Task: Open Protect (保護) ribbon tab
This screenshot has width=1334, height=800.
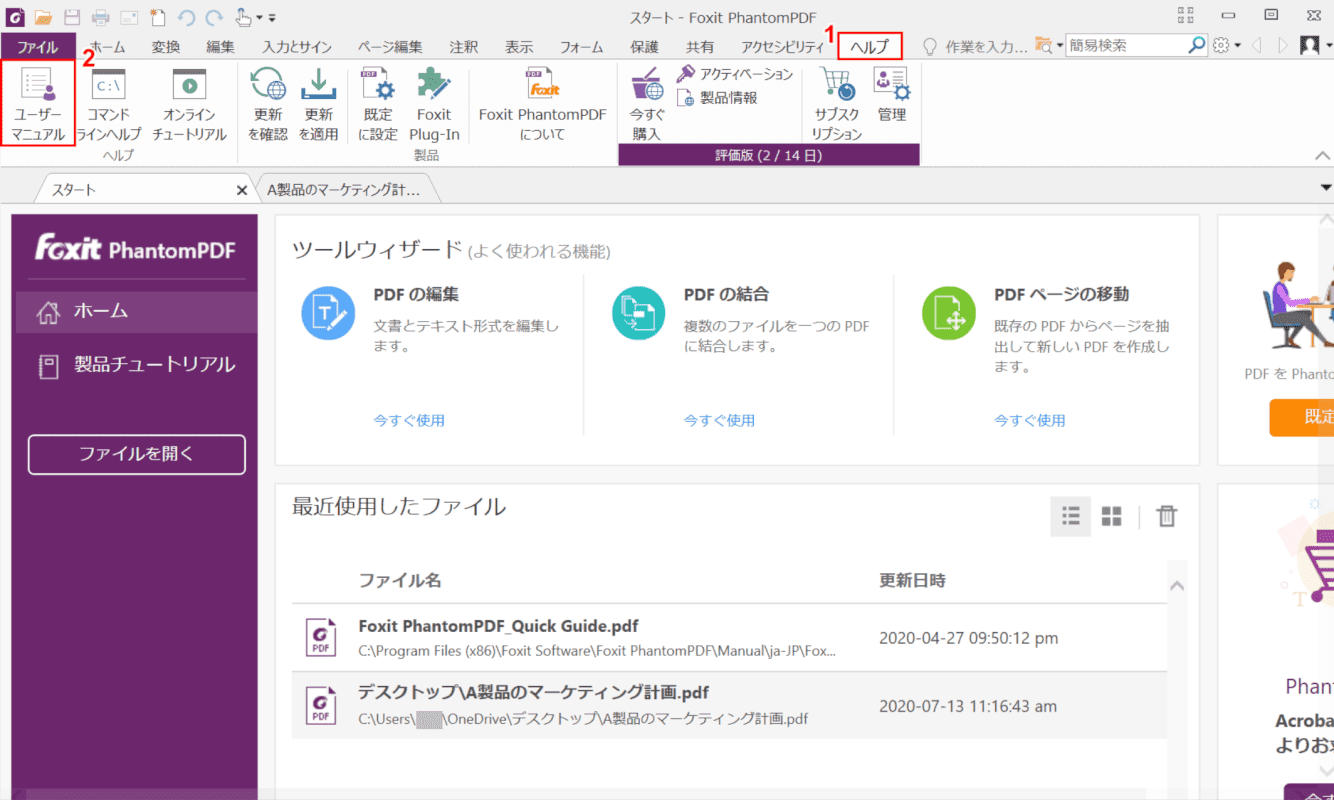Action: (x=645, y=46)
